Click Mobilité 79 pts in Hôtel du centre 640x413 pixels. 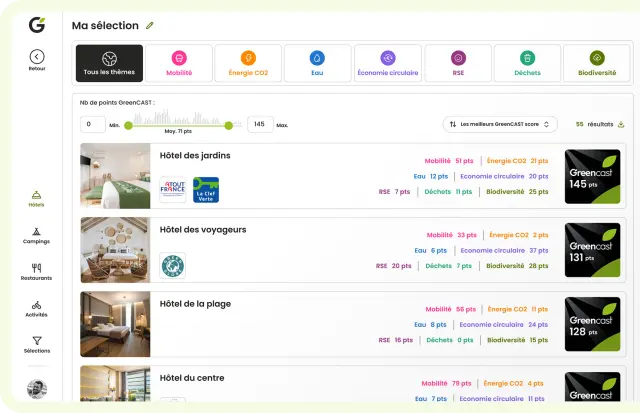[447, 383]
